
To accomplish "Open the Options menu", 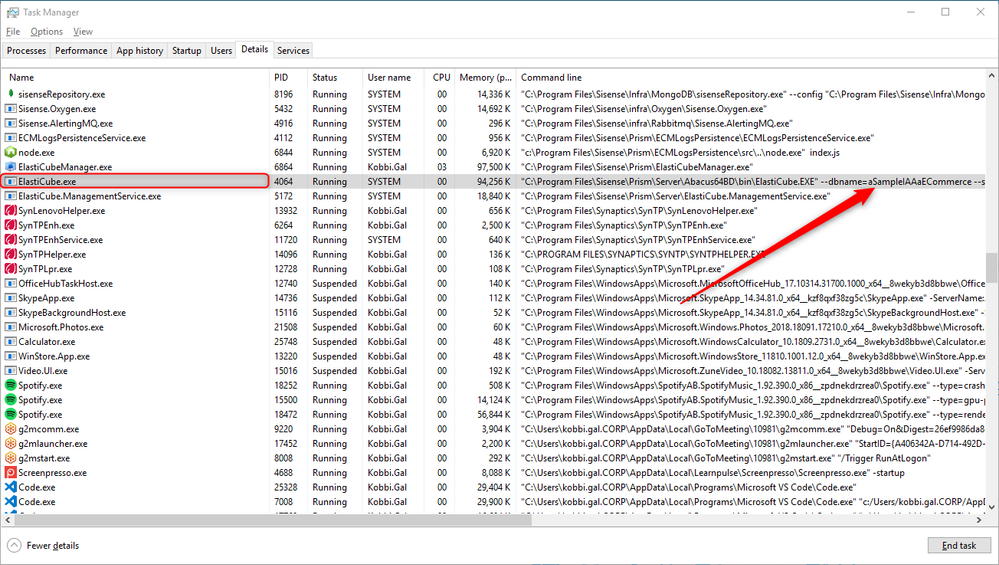I will pos(46,32).
